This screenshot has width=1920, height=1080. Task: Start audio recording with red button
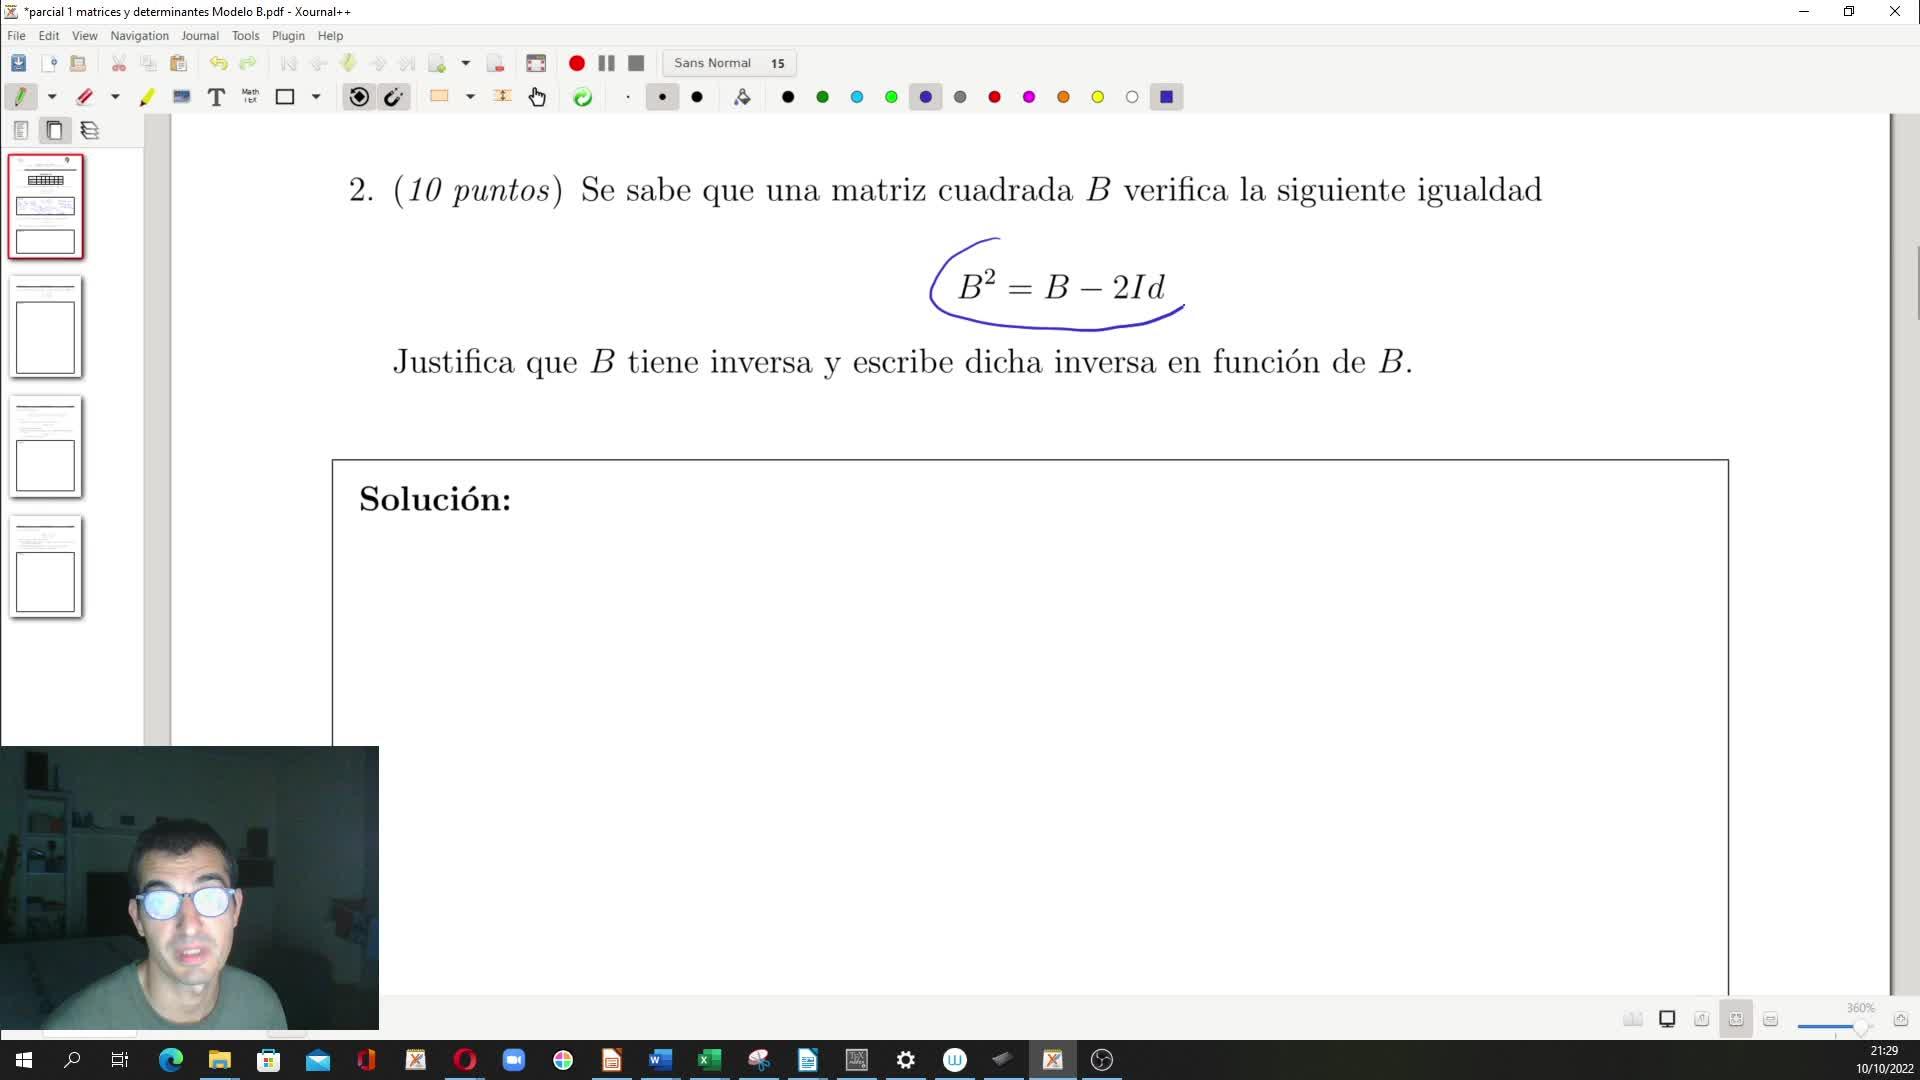[x=577, y=63]
